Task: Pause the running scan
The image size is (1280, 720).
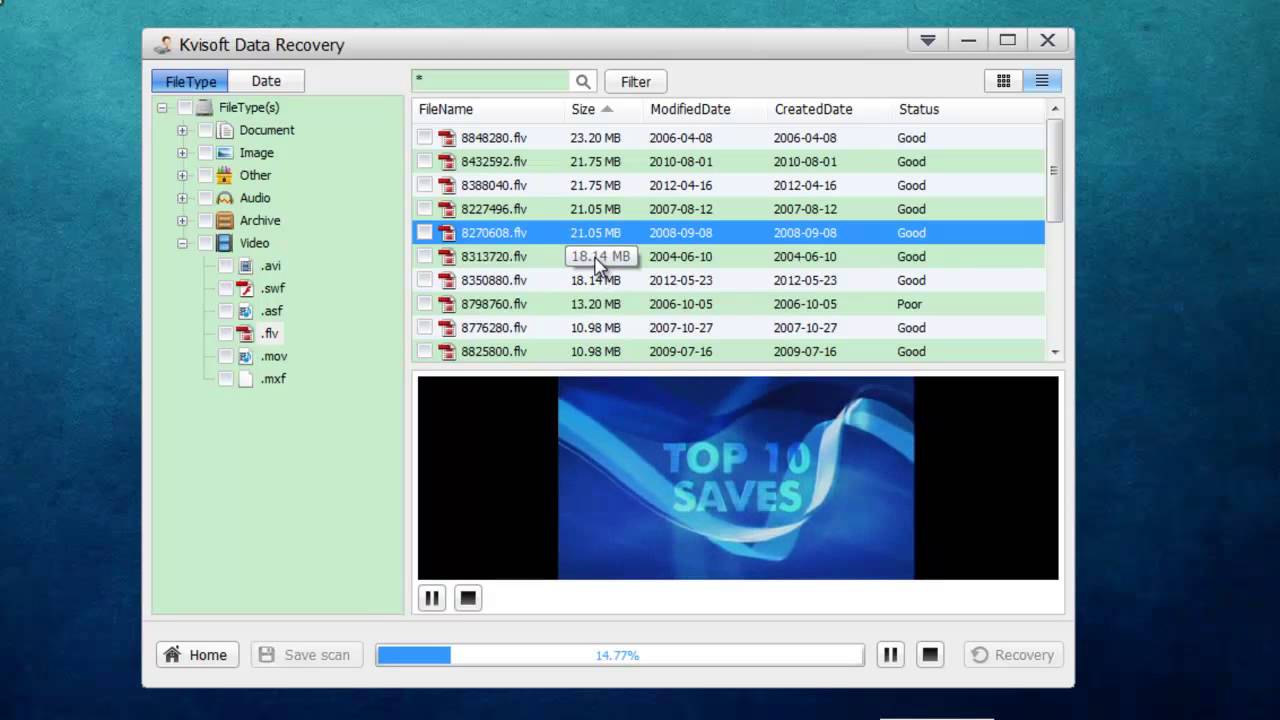Action: click(890, 655)
